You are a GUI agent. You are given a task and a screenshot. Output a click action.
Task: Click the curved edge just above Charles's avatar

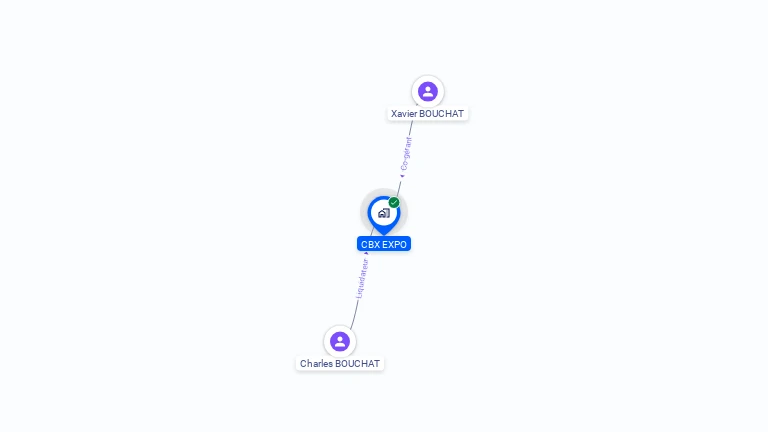354,317
